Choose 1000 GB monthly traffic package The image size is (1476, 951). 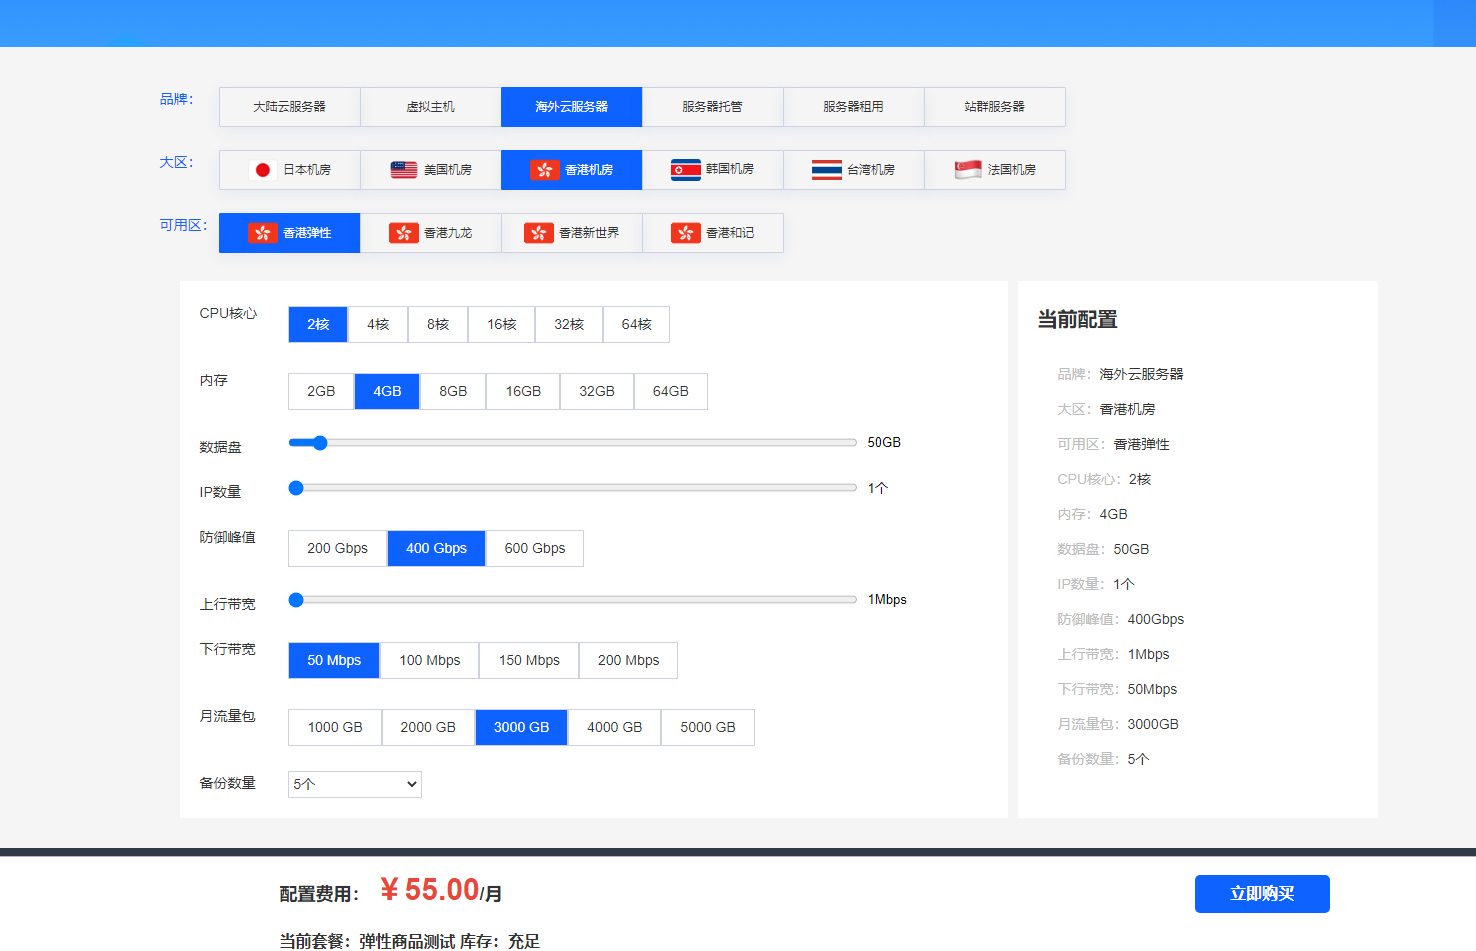pos(335,728)
